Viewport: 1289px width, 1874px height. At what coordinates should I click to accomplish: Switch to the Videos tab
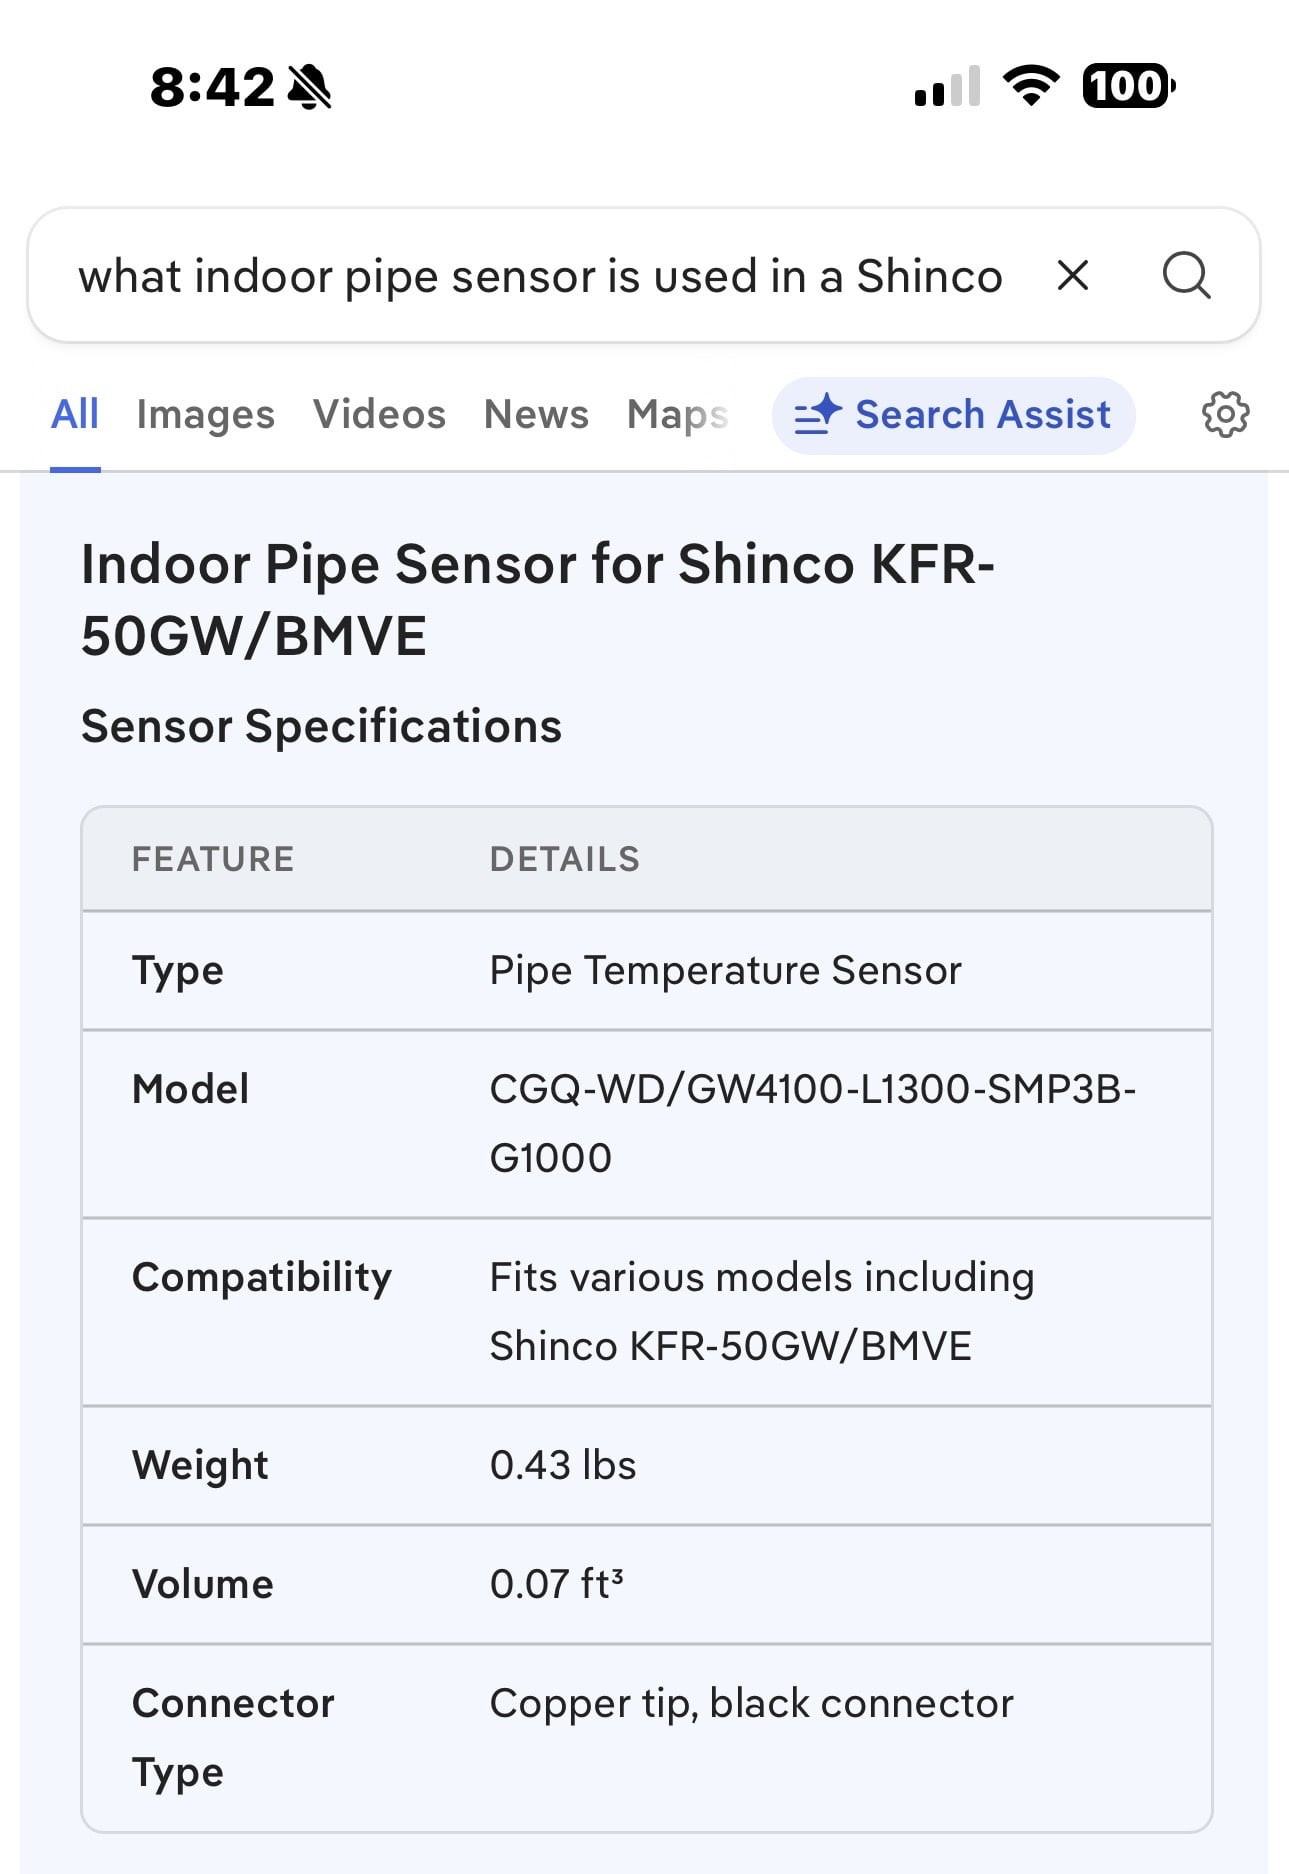tap(379, 414)
